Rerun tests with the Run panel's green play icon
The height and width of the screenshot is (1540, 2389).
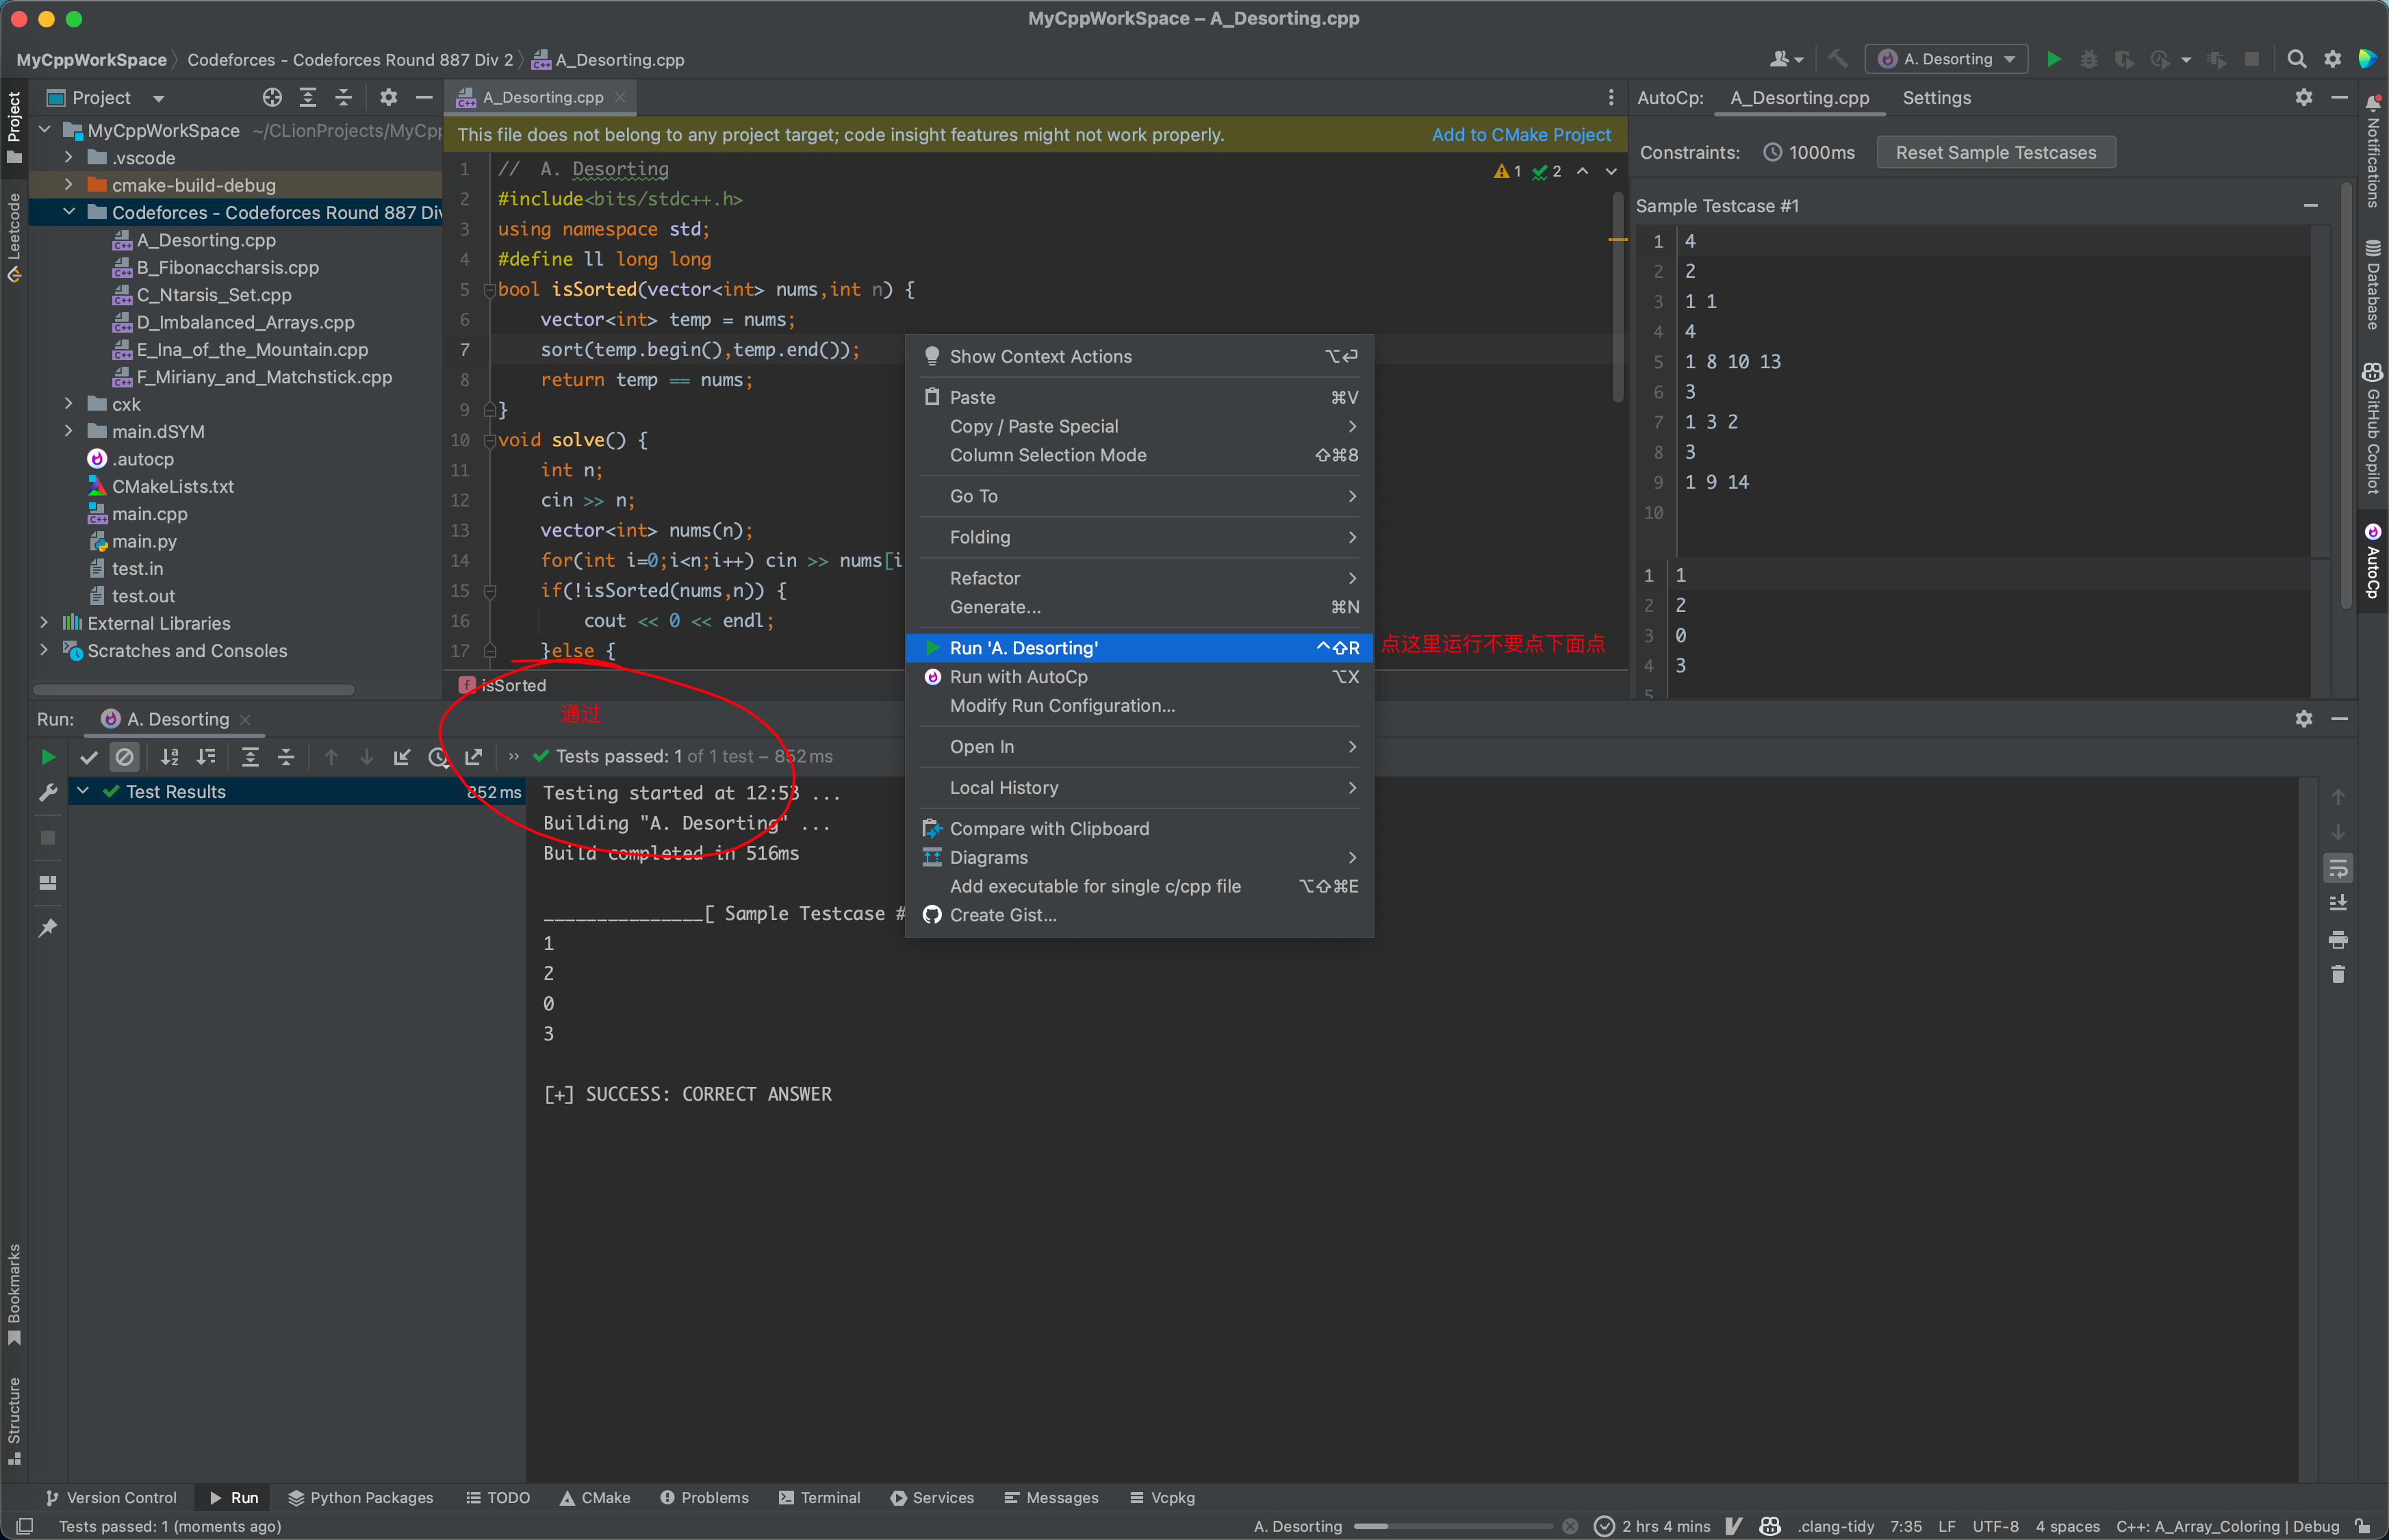[x=47, y=757]
